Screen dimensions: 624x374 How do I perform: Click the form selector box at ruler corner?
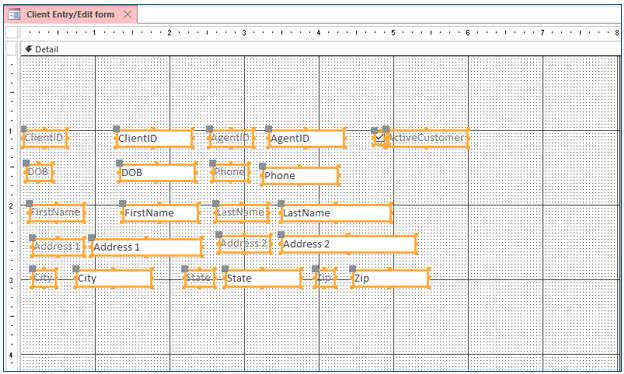[12, 32]
